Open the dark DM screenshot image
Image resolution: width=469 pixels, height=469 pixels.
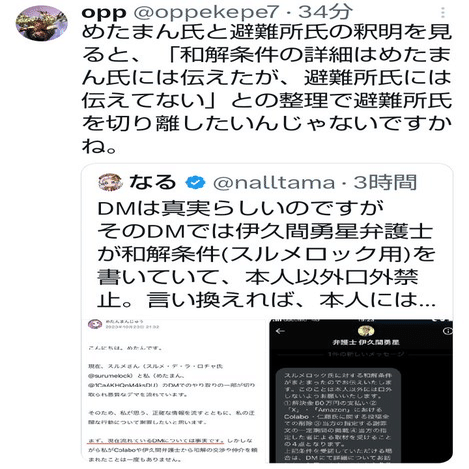point(361,391)
